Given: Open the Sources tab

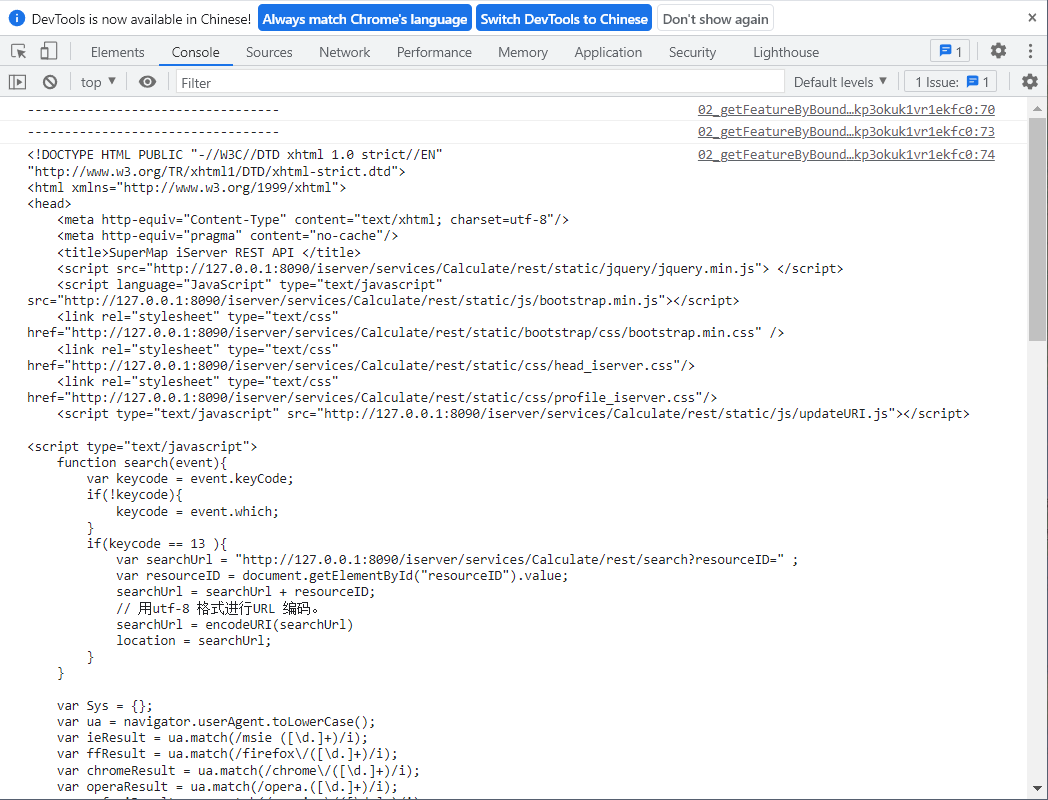Looking at the screenshot, I should 269,52.
